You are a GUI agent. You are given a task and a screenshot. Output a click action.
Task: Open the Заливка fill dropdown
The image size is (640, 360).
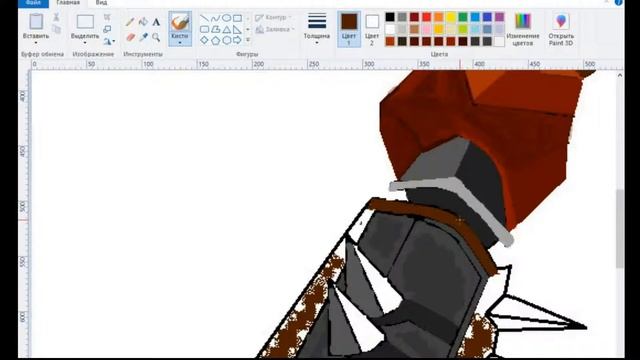point(275,29)
